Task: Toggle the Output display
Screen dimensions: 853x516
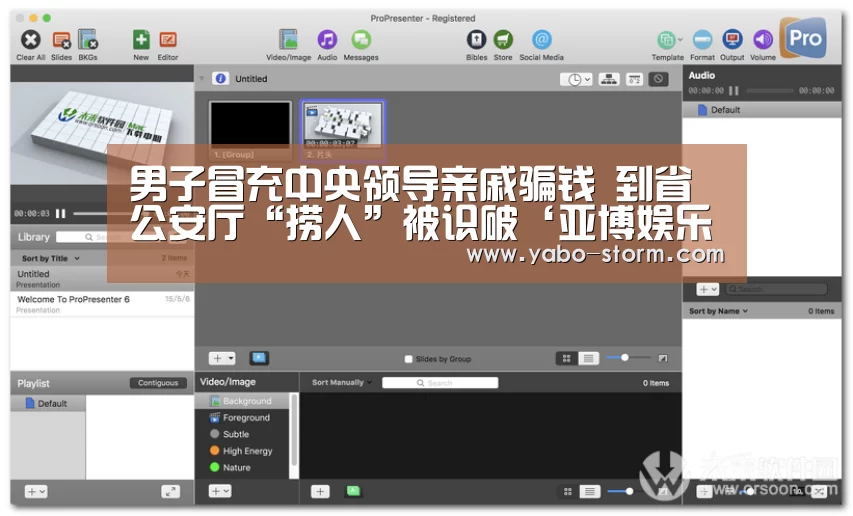Action: point(732,40)
